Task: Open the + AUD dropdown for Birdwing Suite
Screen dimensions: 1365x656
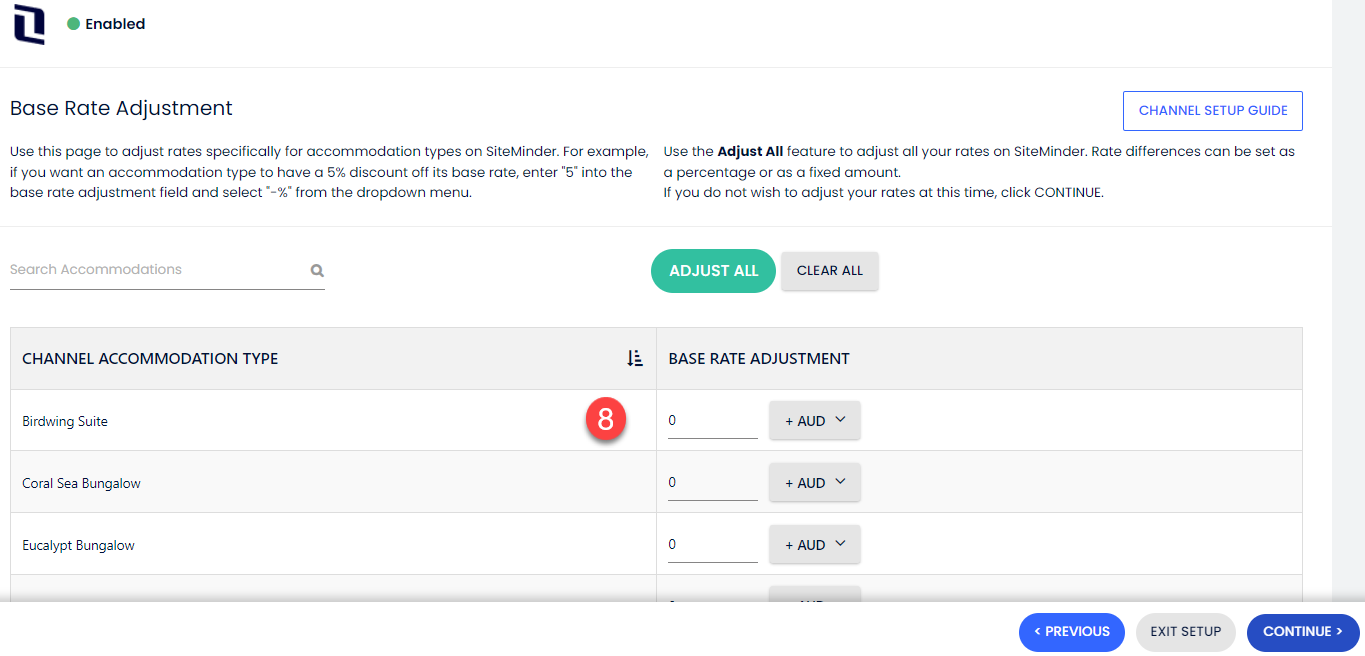Action: (814, 419)
